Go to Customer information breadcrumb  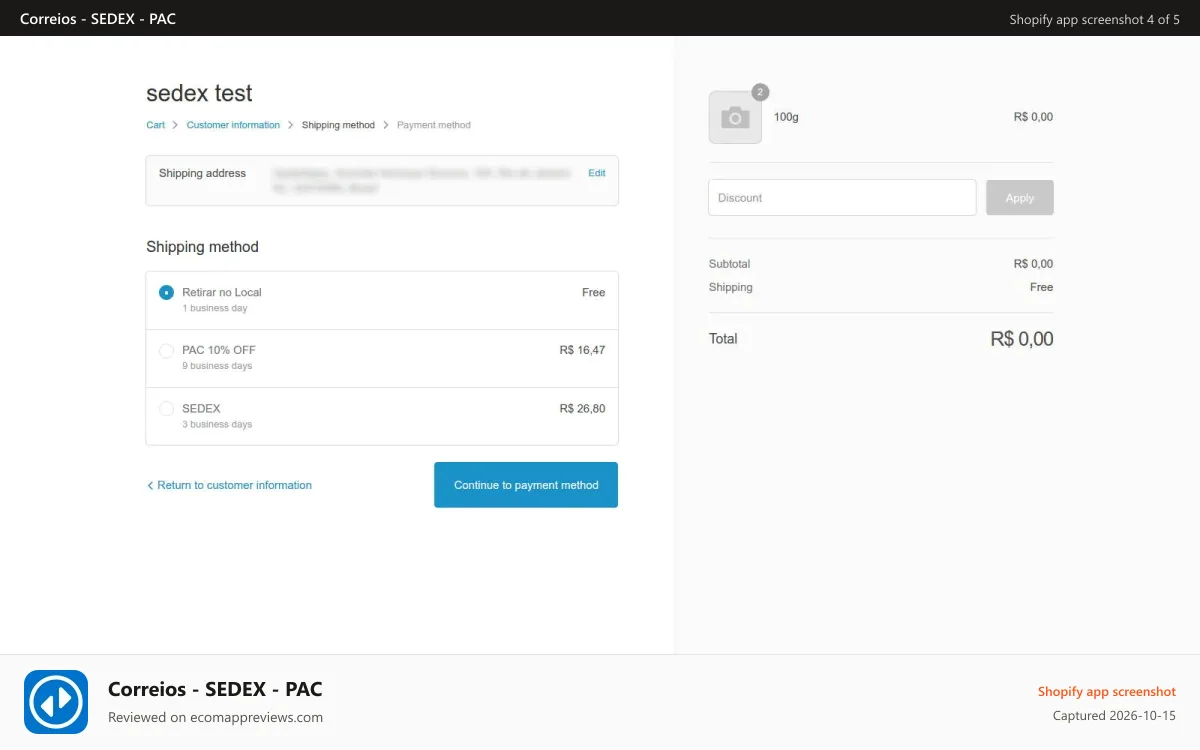click(x=233, y=125)
